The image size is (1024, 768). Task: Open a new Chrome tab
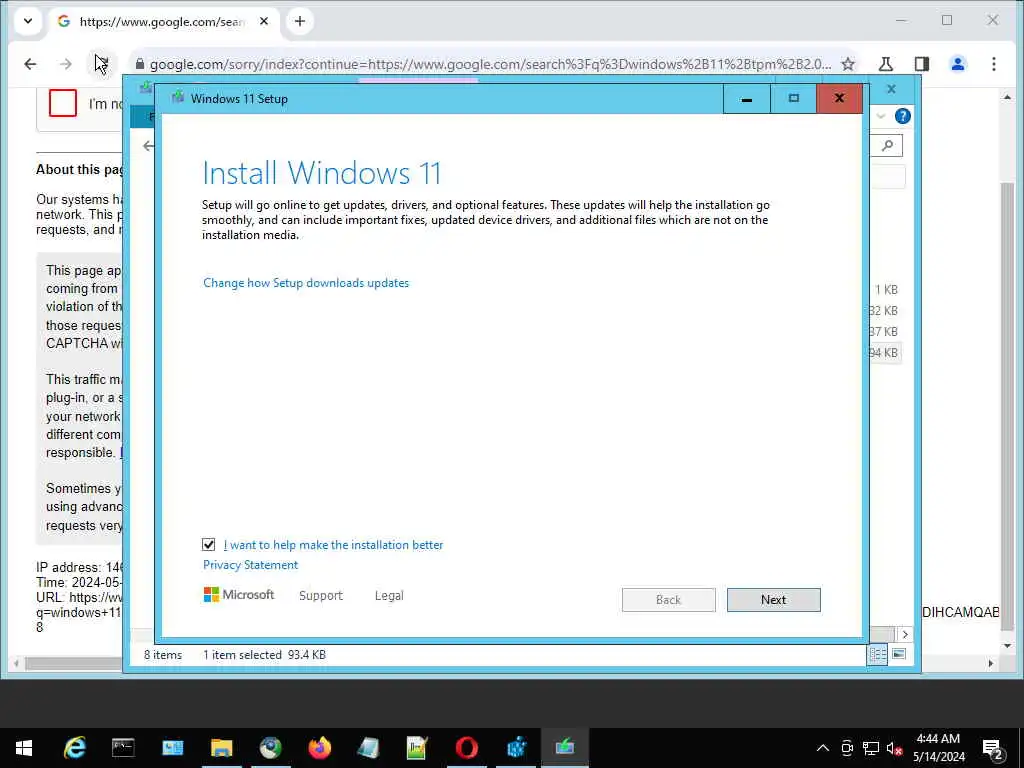300,22
